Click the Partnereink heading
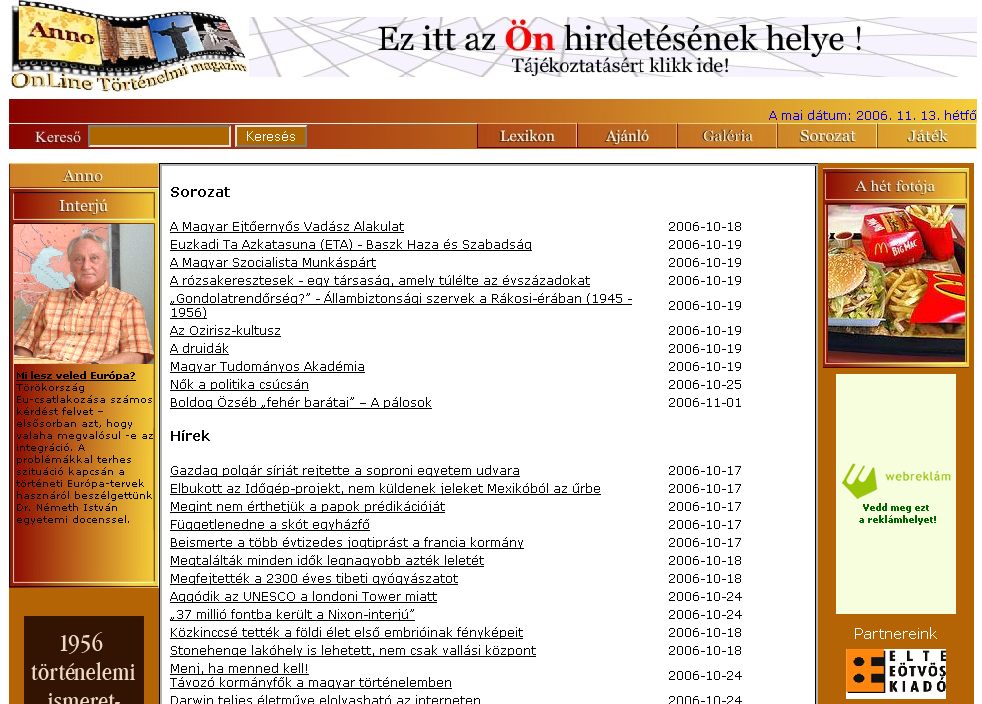This screenshot has height=704, width=982. click(895, 634)
